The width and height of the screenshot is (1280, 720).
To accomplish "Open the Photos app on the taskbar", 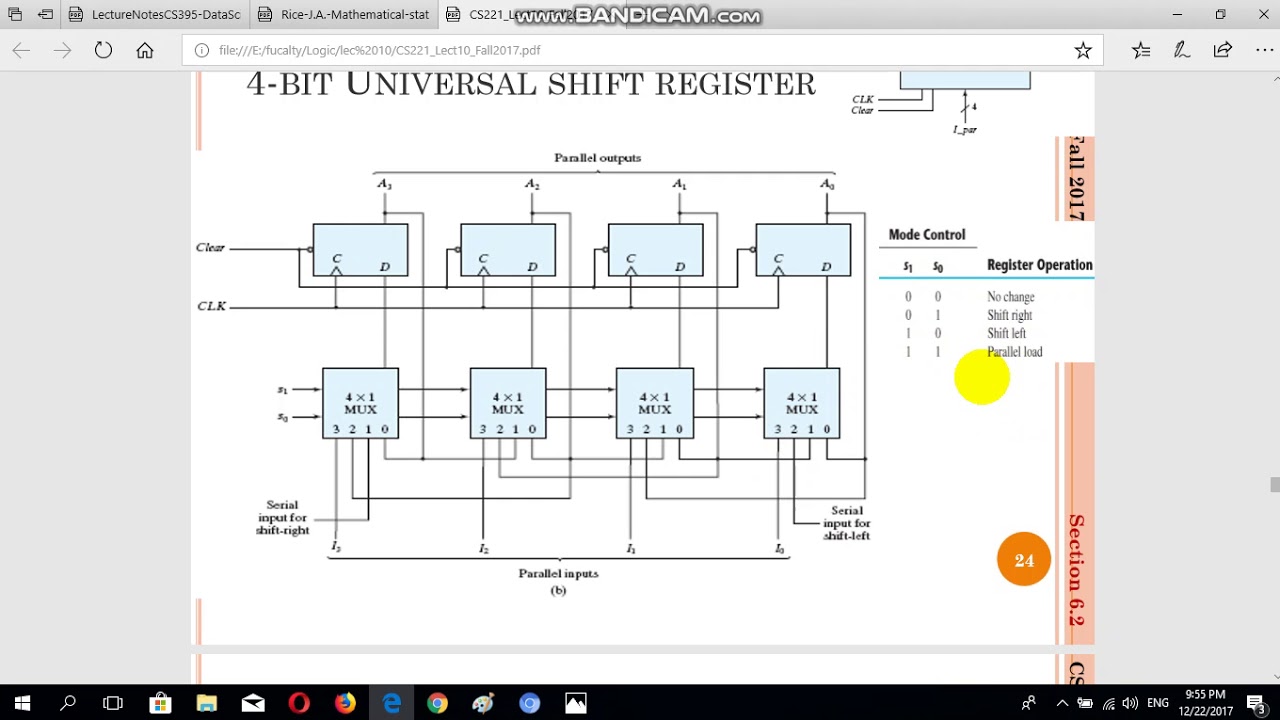I will pyautogui.click(x=576, y=703).
